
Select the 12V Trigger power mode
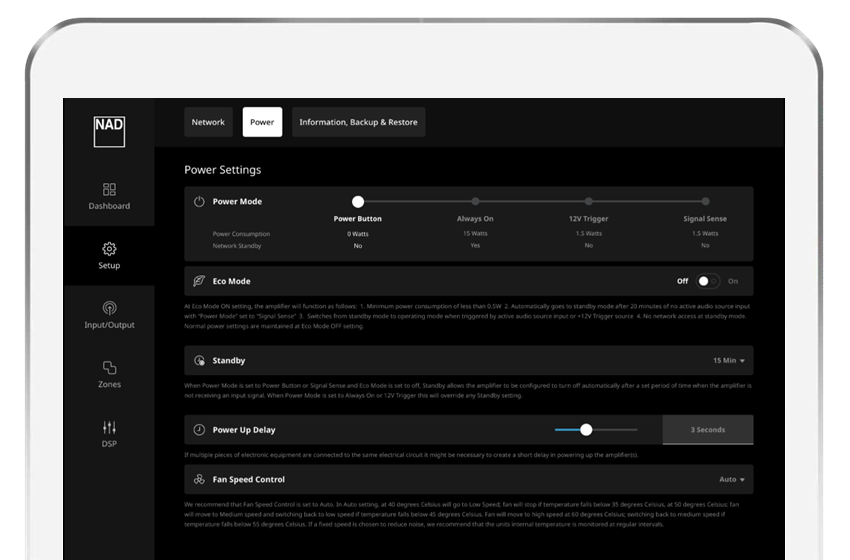point(588,202)
